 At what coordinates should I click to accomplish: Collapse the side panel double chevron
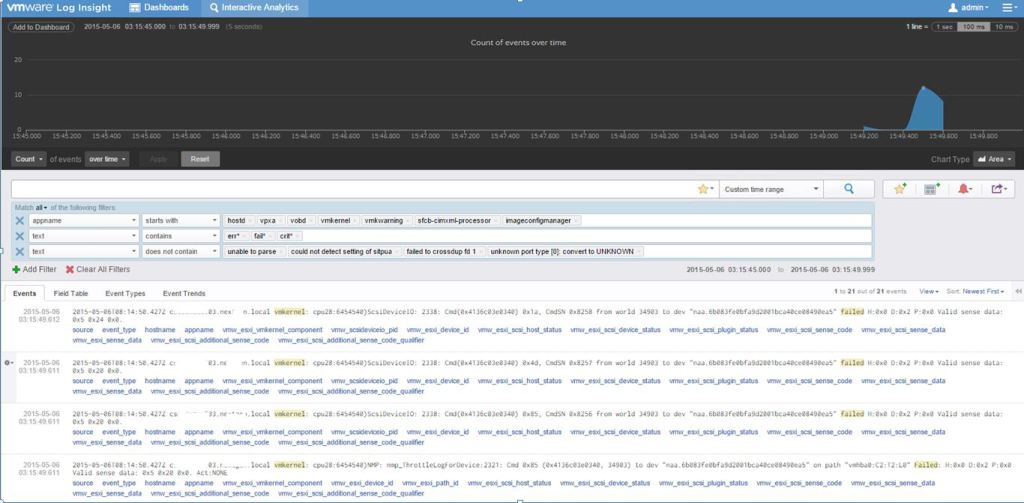click(1017, 291)
